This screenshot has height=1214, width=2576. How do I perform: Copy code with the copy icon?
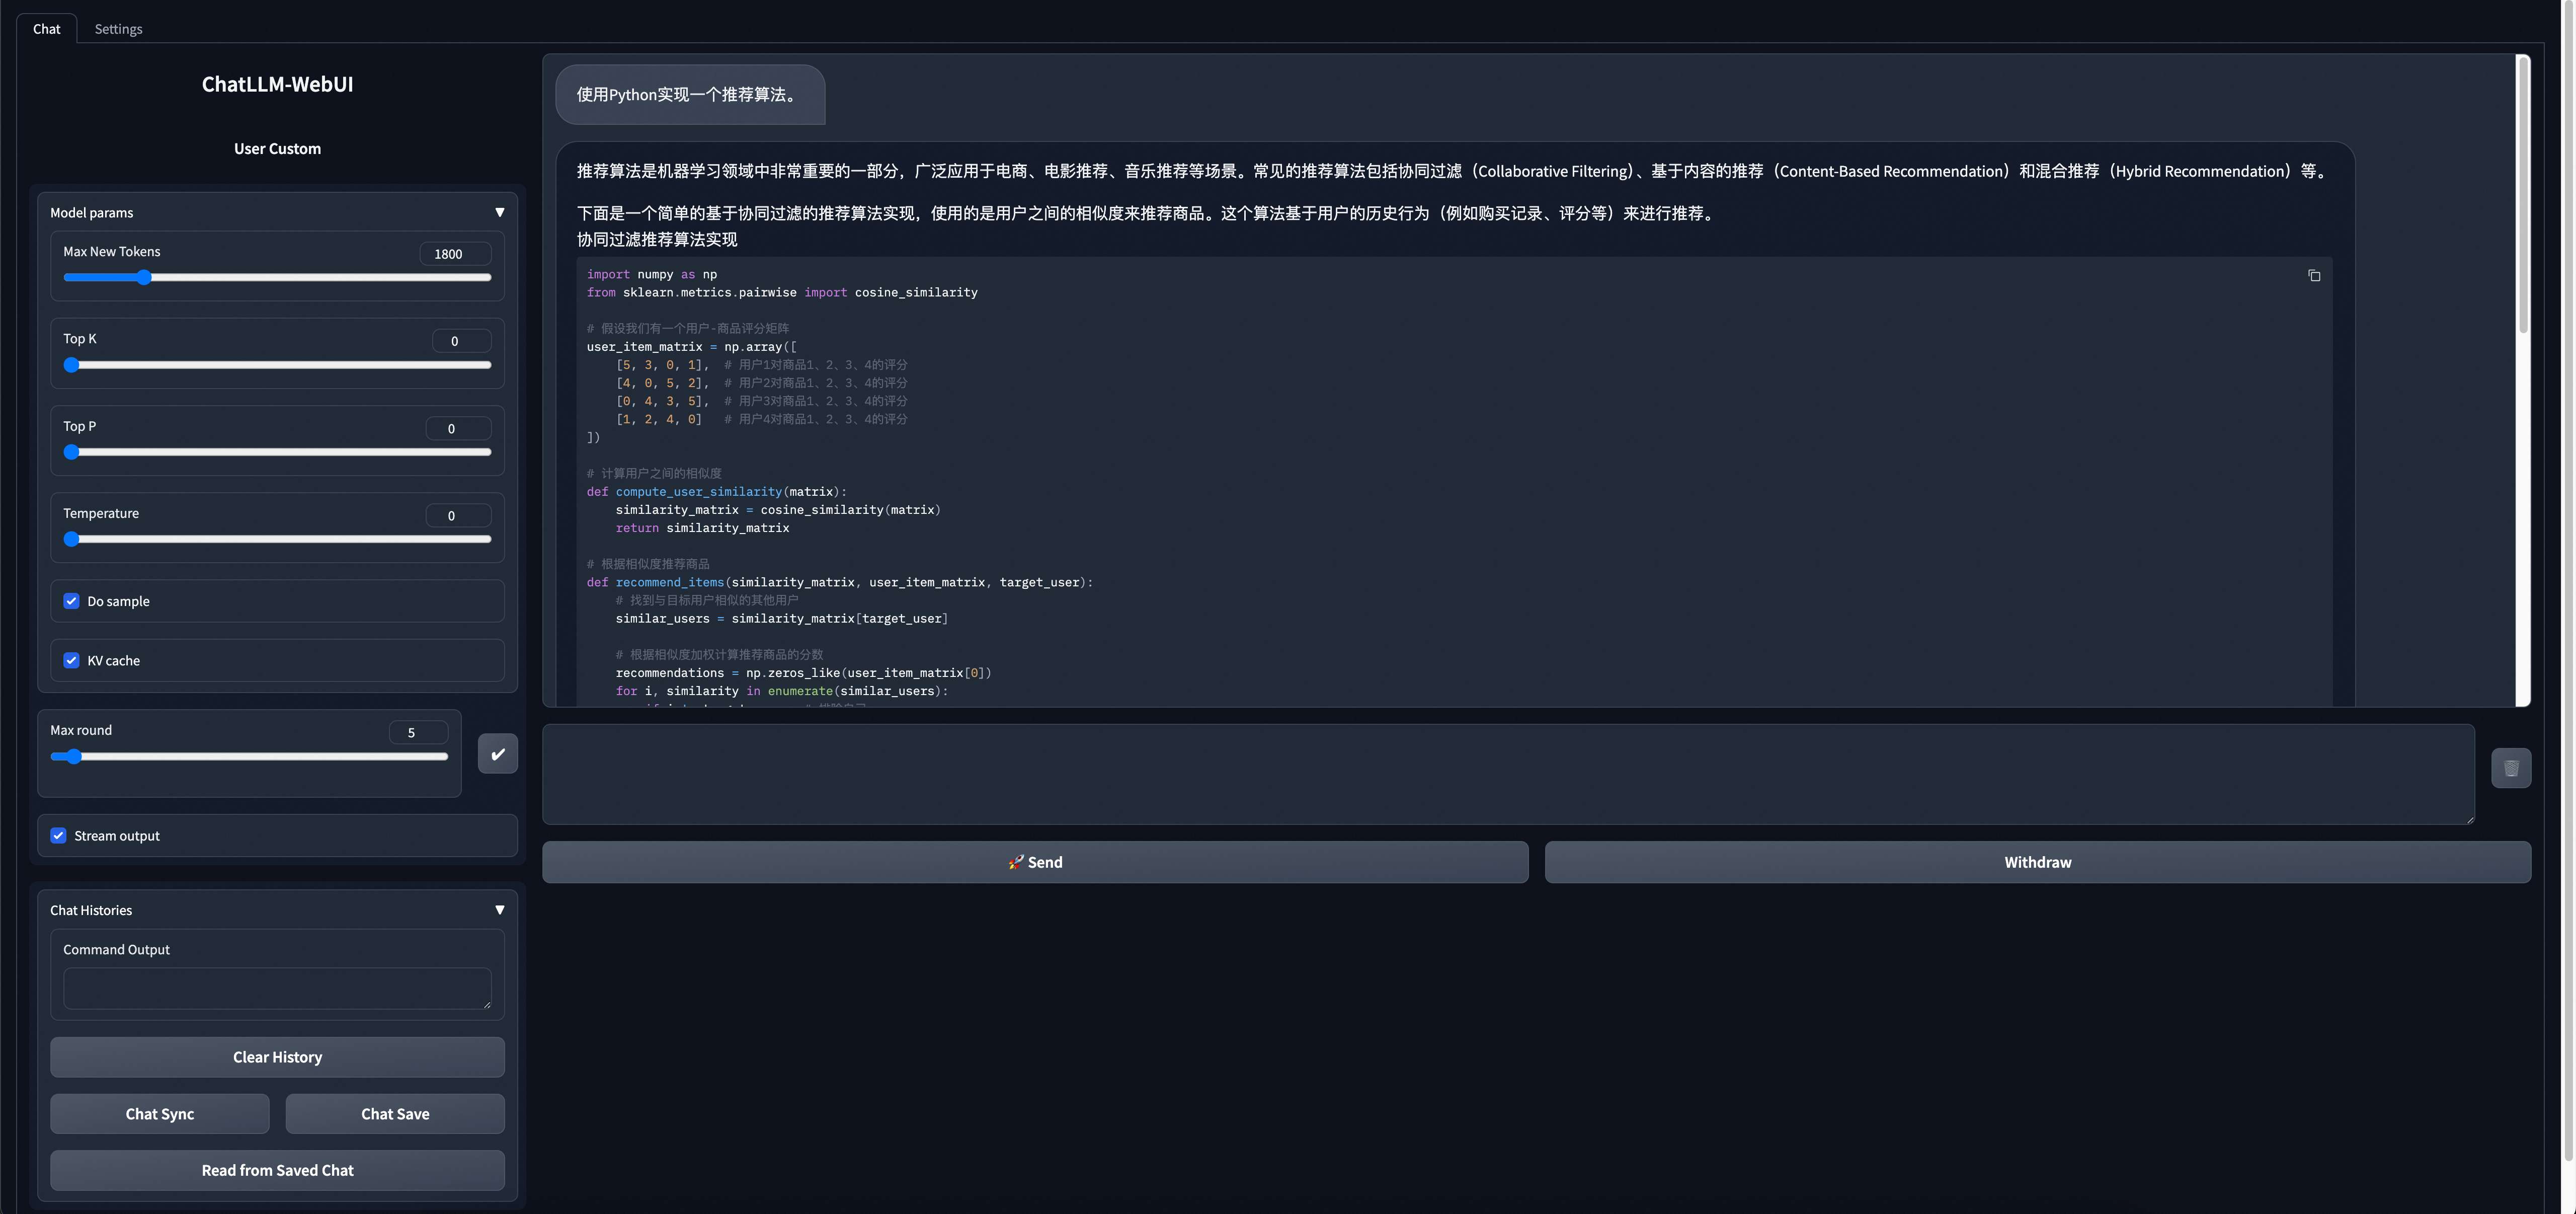(2313, 276)
